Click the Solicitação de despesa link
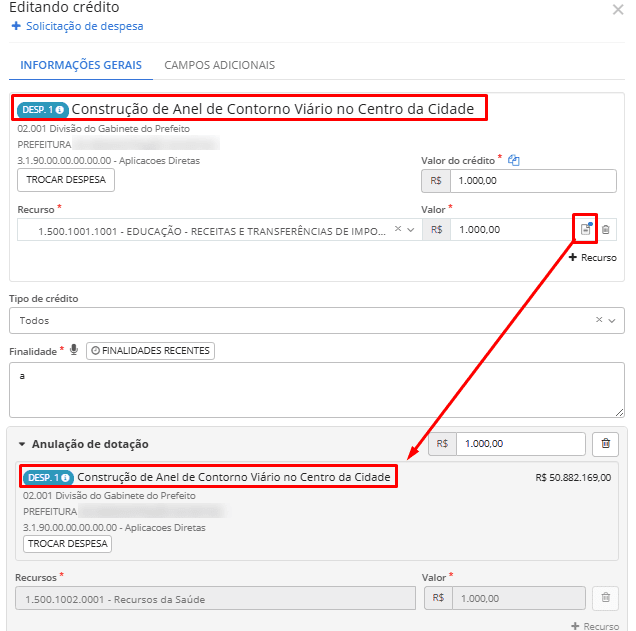This screenshot has height=631, width=636. (77, 26)
